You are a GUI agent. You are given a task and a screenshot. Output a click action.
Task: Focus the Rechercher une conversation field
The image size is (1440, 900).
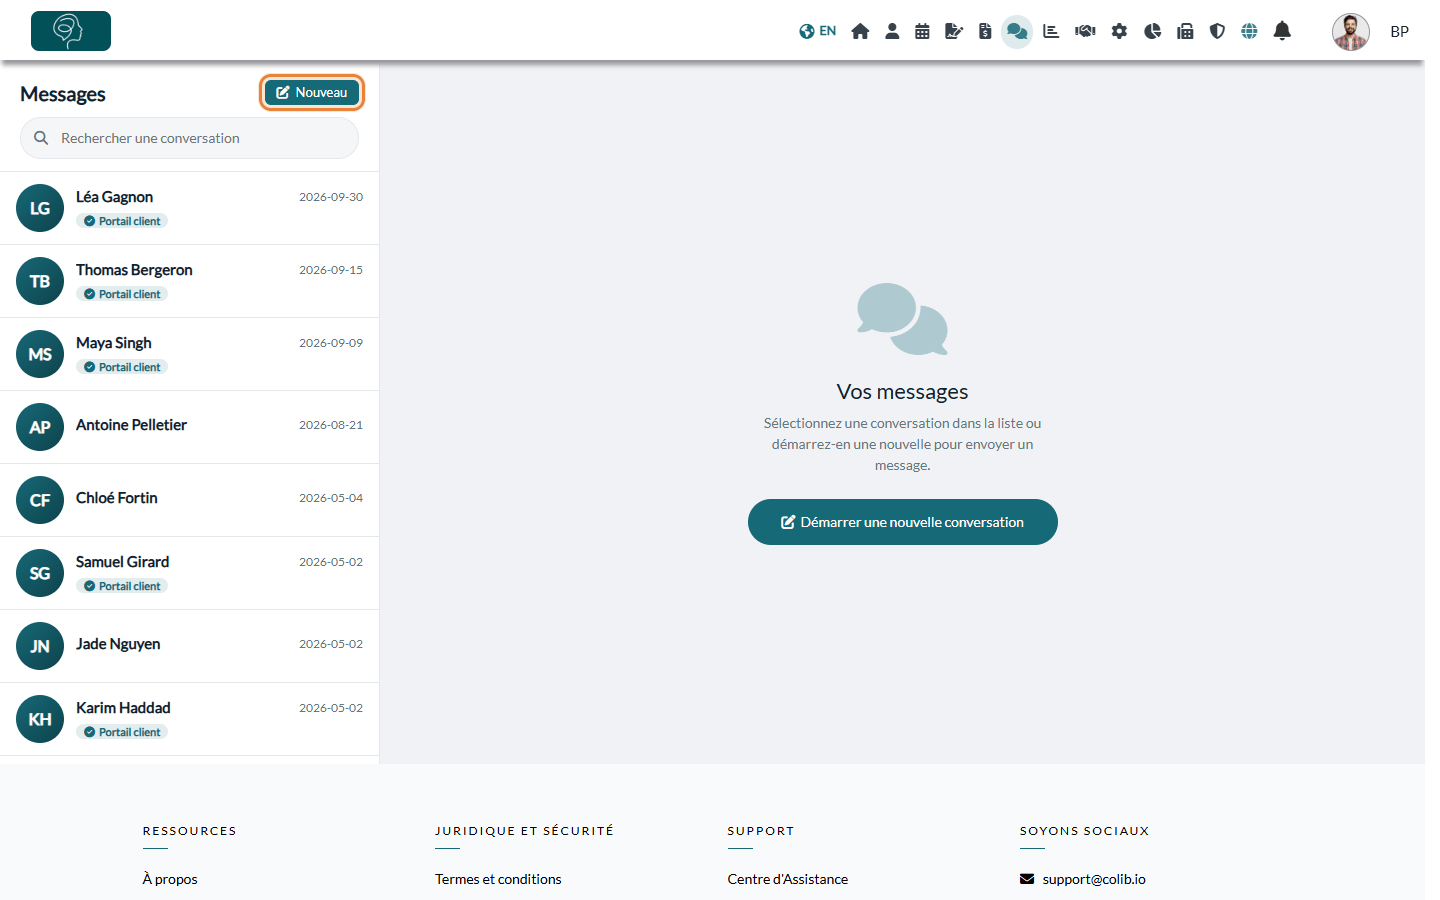189,138
